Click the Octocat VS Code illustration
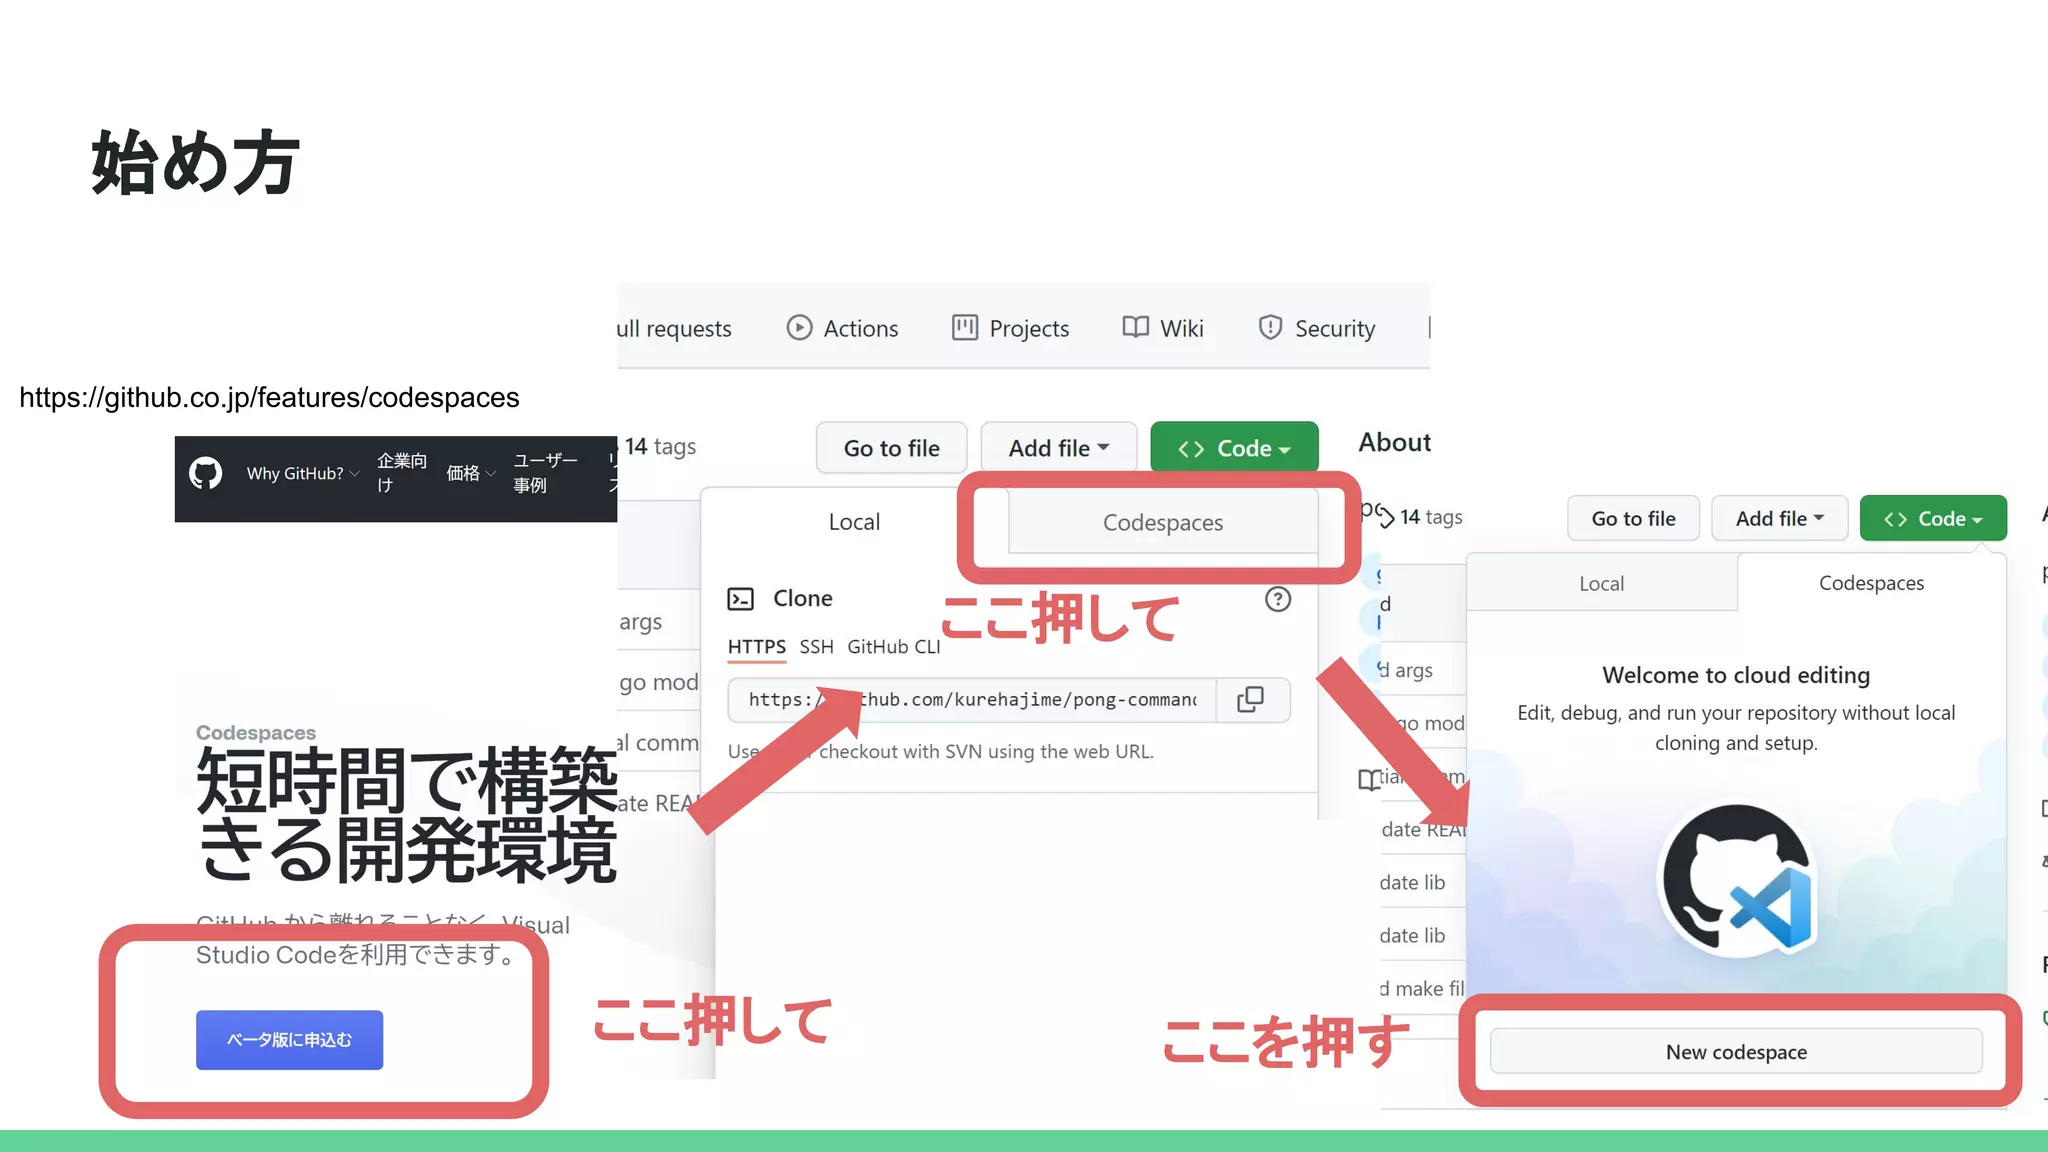Image resolution: width=2048 pixels, height=1152 pixels. 1738,879
